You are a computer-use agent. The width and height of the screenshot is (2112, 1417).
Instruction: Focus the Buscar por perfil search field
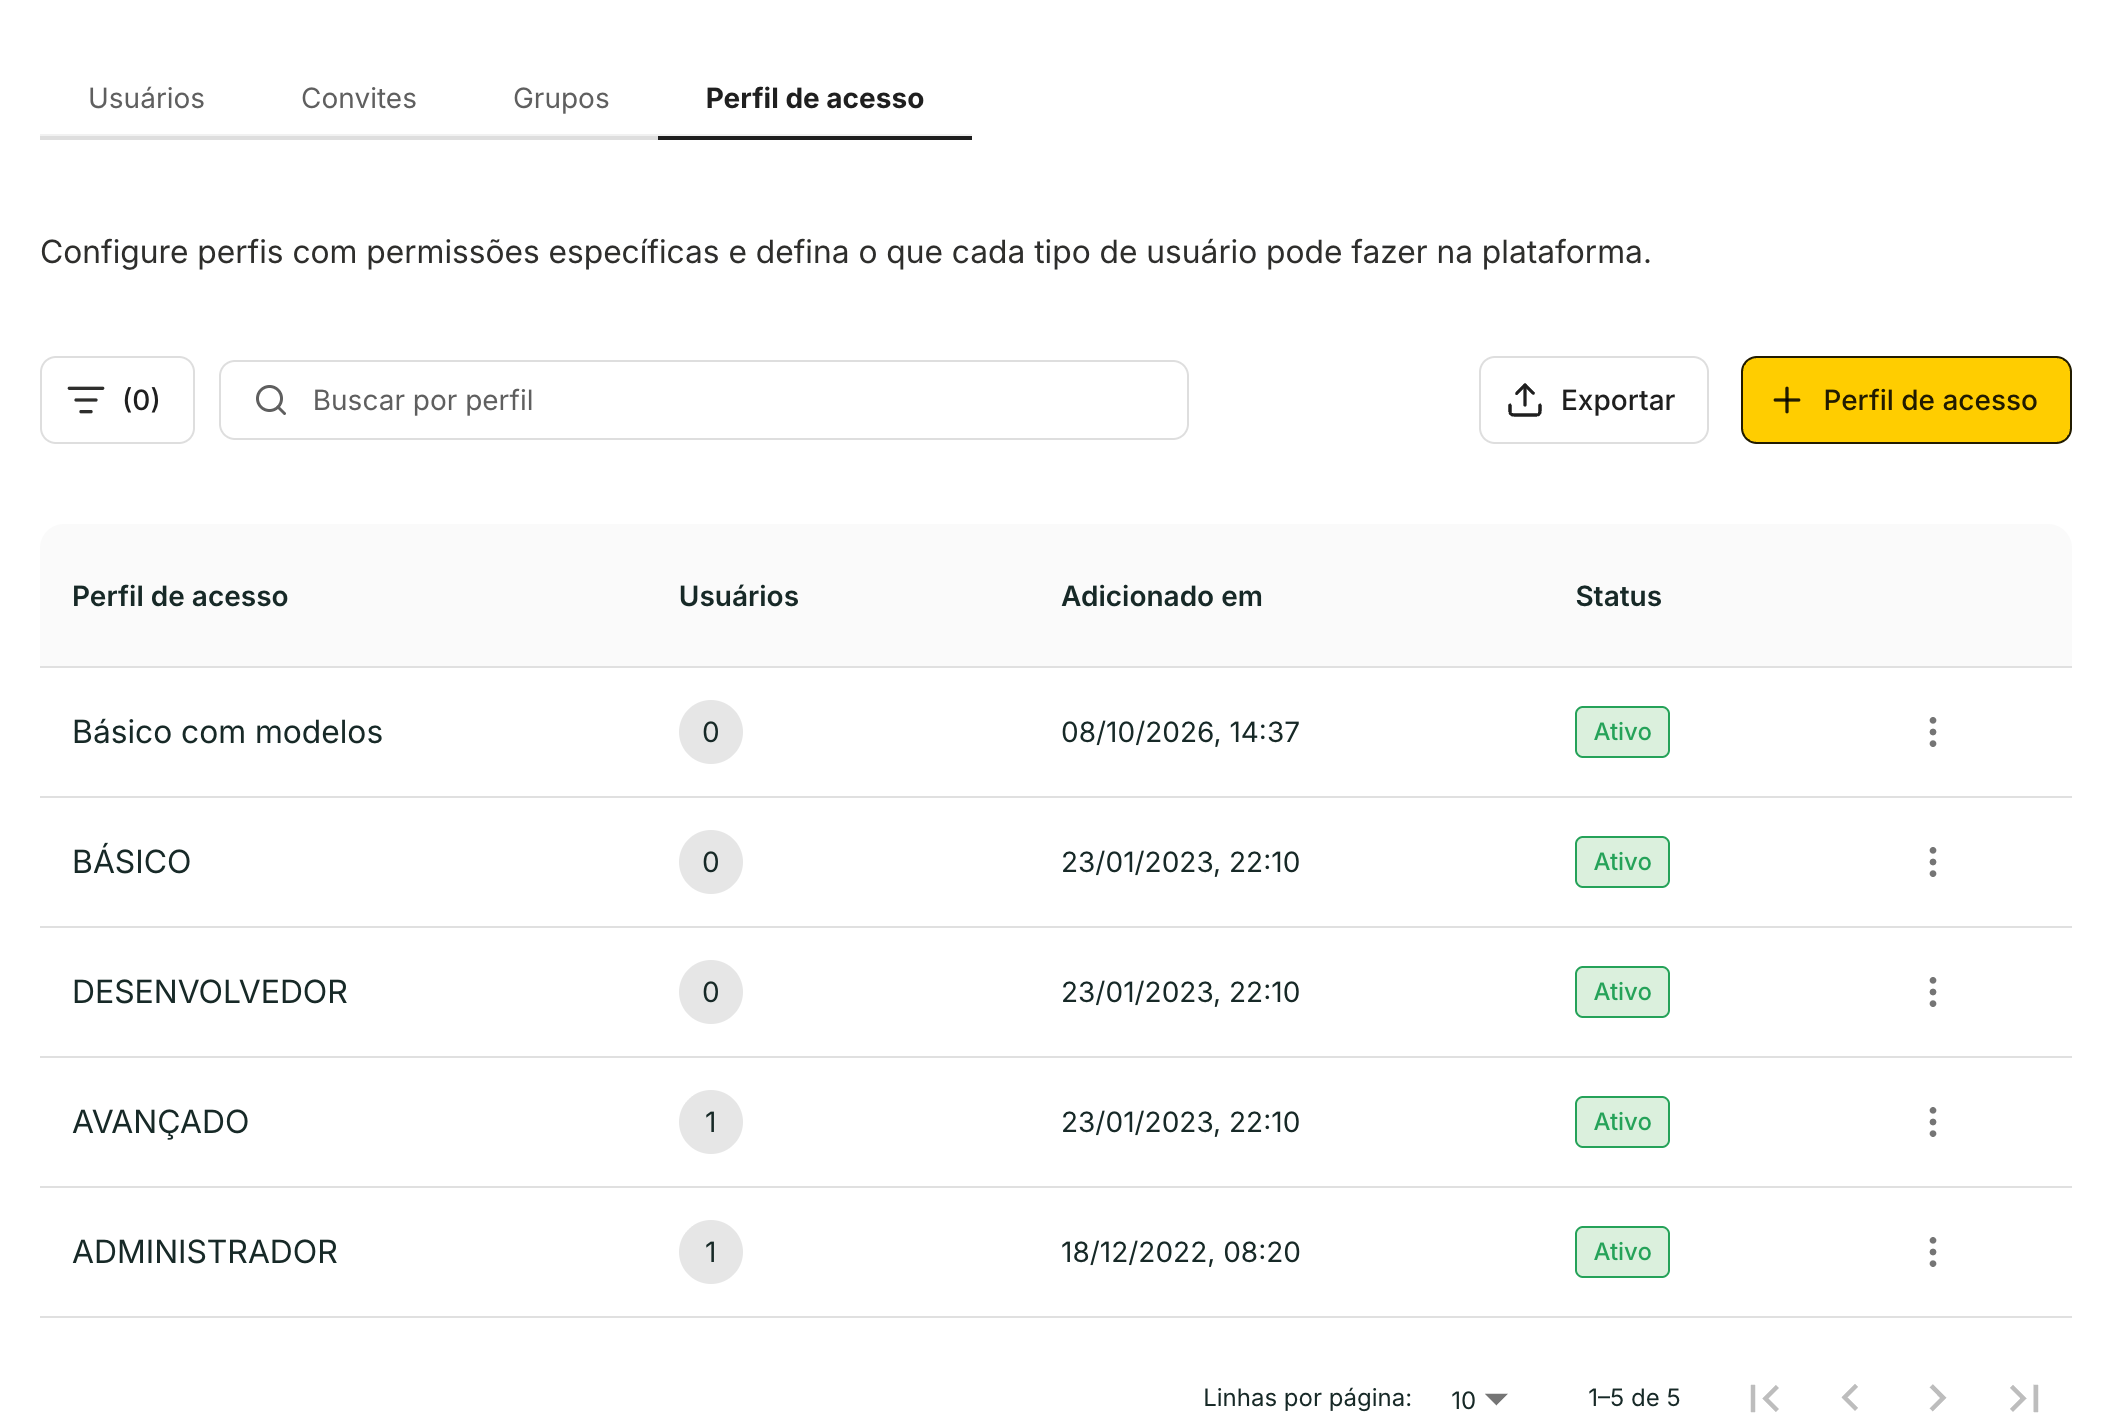[x=704, y=400]
